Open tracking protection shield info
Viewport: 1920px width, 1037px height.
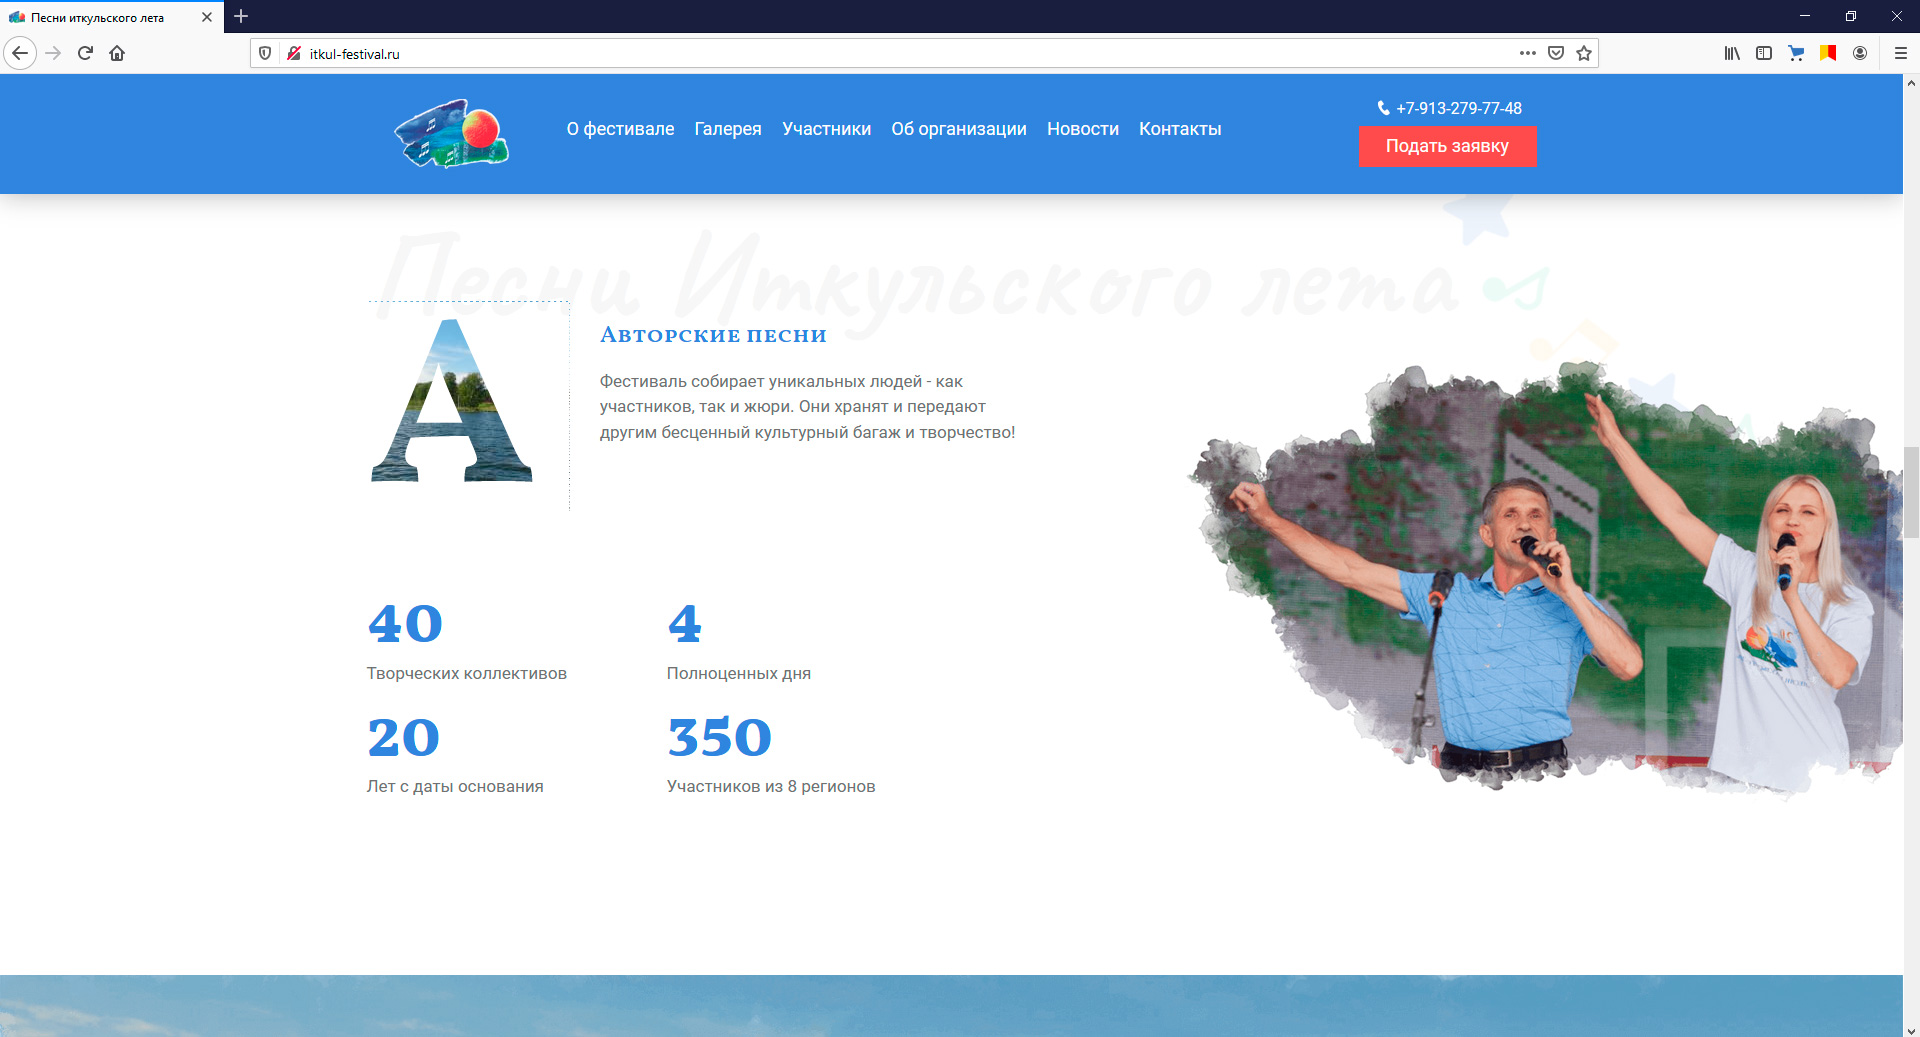[265, 53]
